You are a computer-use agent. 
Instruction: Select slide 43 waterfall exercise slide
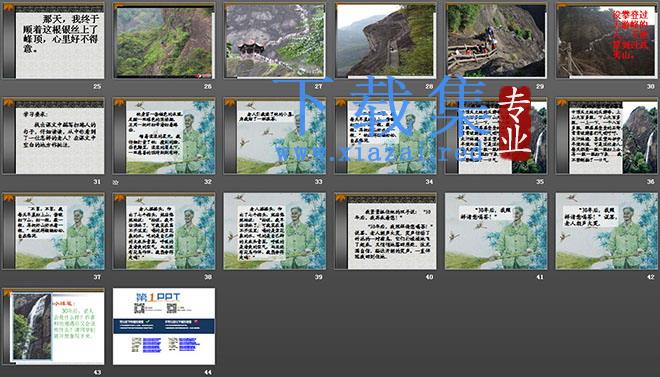(53, 327)
